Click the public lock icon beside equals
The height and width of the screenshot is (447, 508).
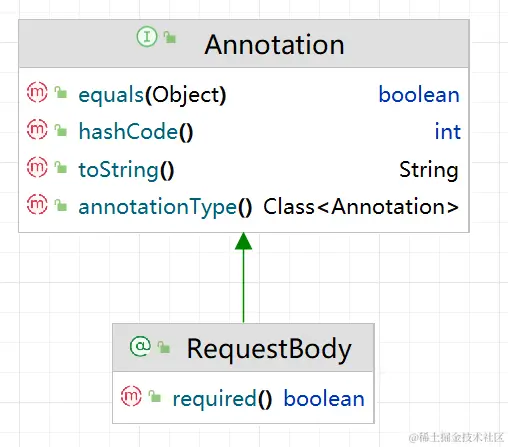click(61, 93)
